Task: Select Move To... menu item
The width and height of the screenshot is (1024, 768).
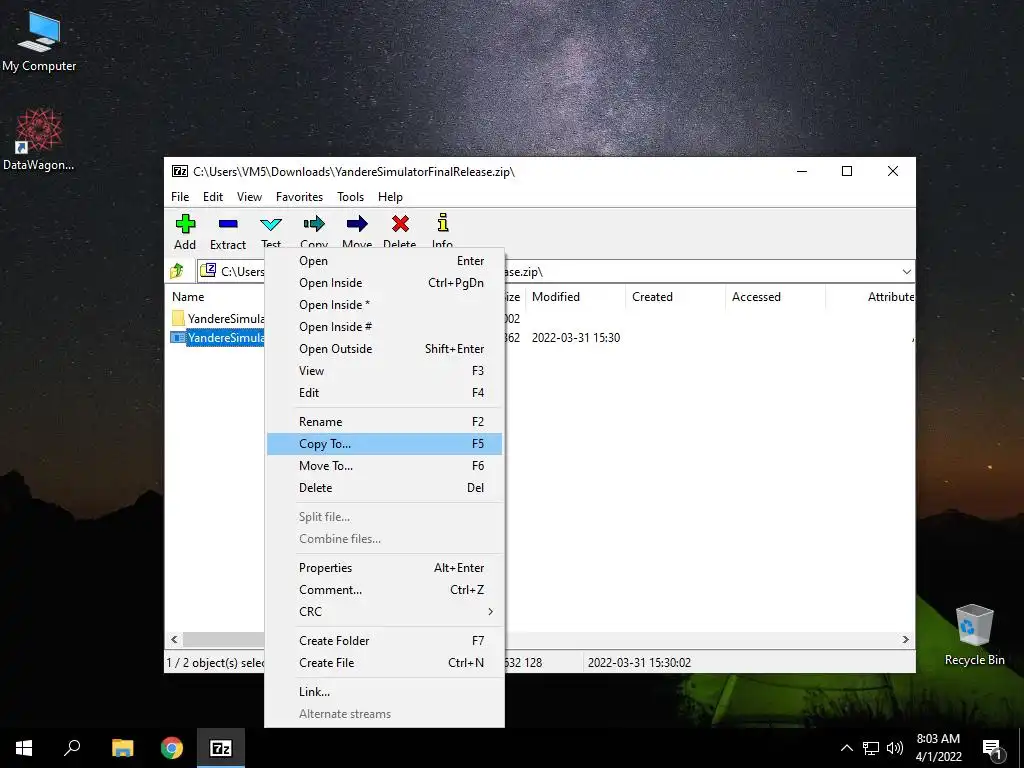Action: [385, 466]
